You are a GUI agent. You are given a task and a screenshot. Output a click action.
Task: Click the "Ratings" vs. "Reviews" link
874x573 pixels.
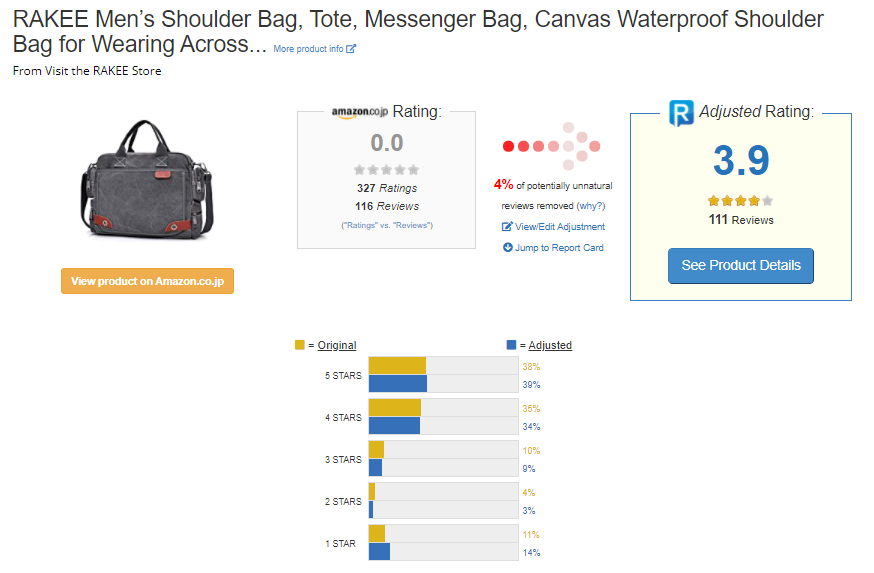(x=387, y=225)
